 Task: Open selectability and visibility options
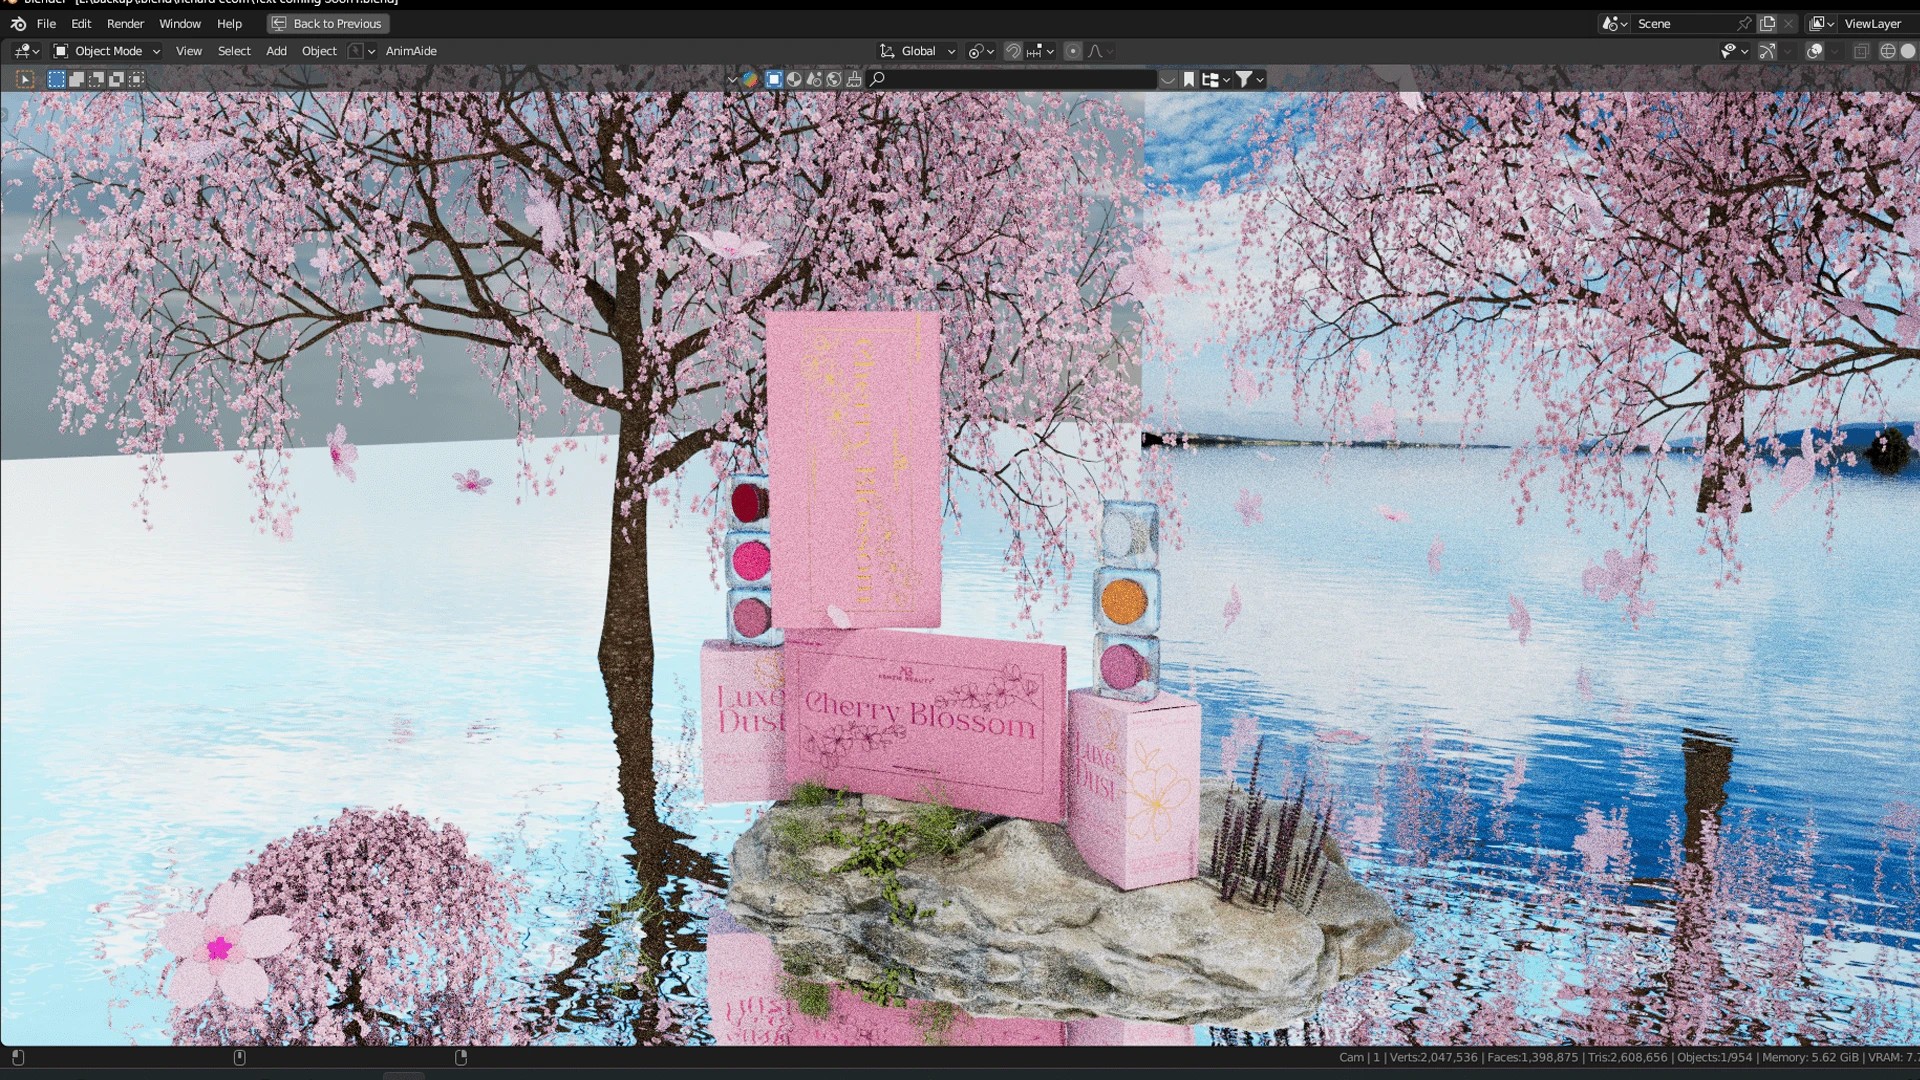coord(1734,51)
